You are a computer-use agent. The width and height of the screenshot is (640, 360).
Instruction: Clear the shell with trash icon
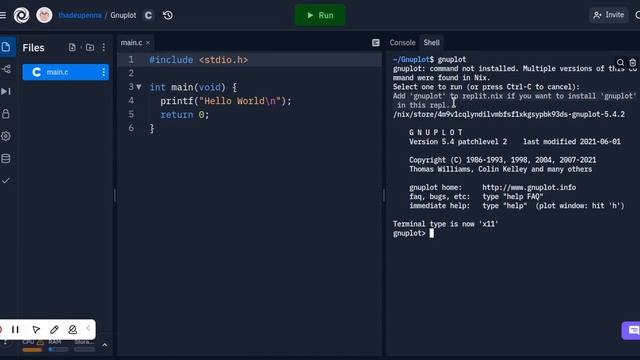(633, 62)
